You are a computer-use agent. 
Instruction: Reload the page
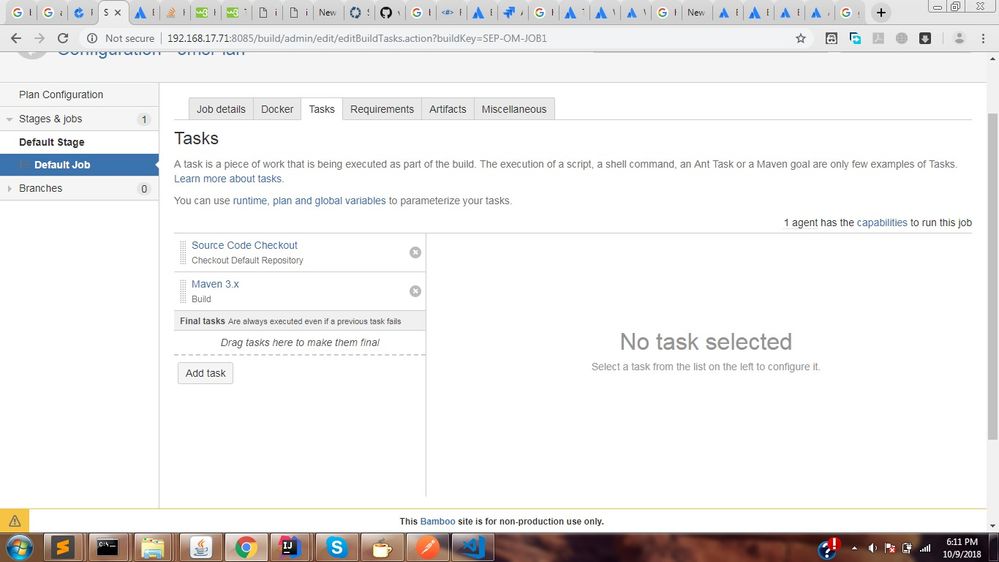click(62, 38)
